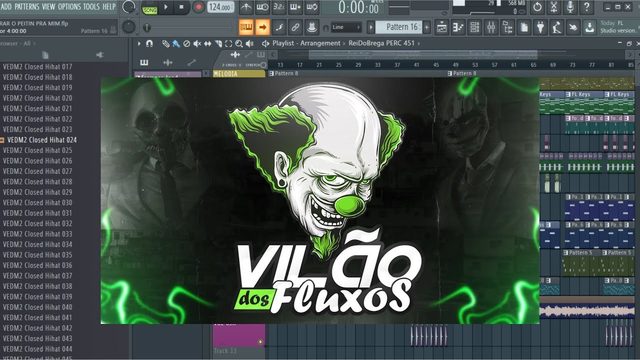Click the tempo tapper figure icon
Screen dimensions: 640x360
coord(557,27)
